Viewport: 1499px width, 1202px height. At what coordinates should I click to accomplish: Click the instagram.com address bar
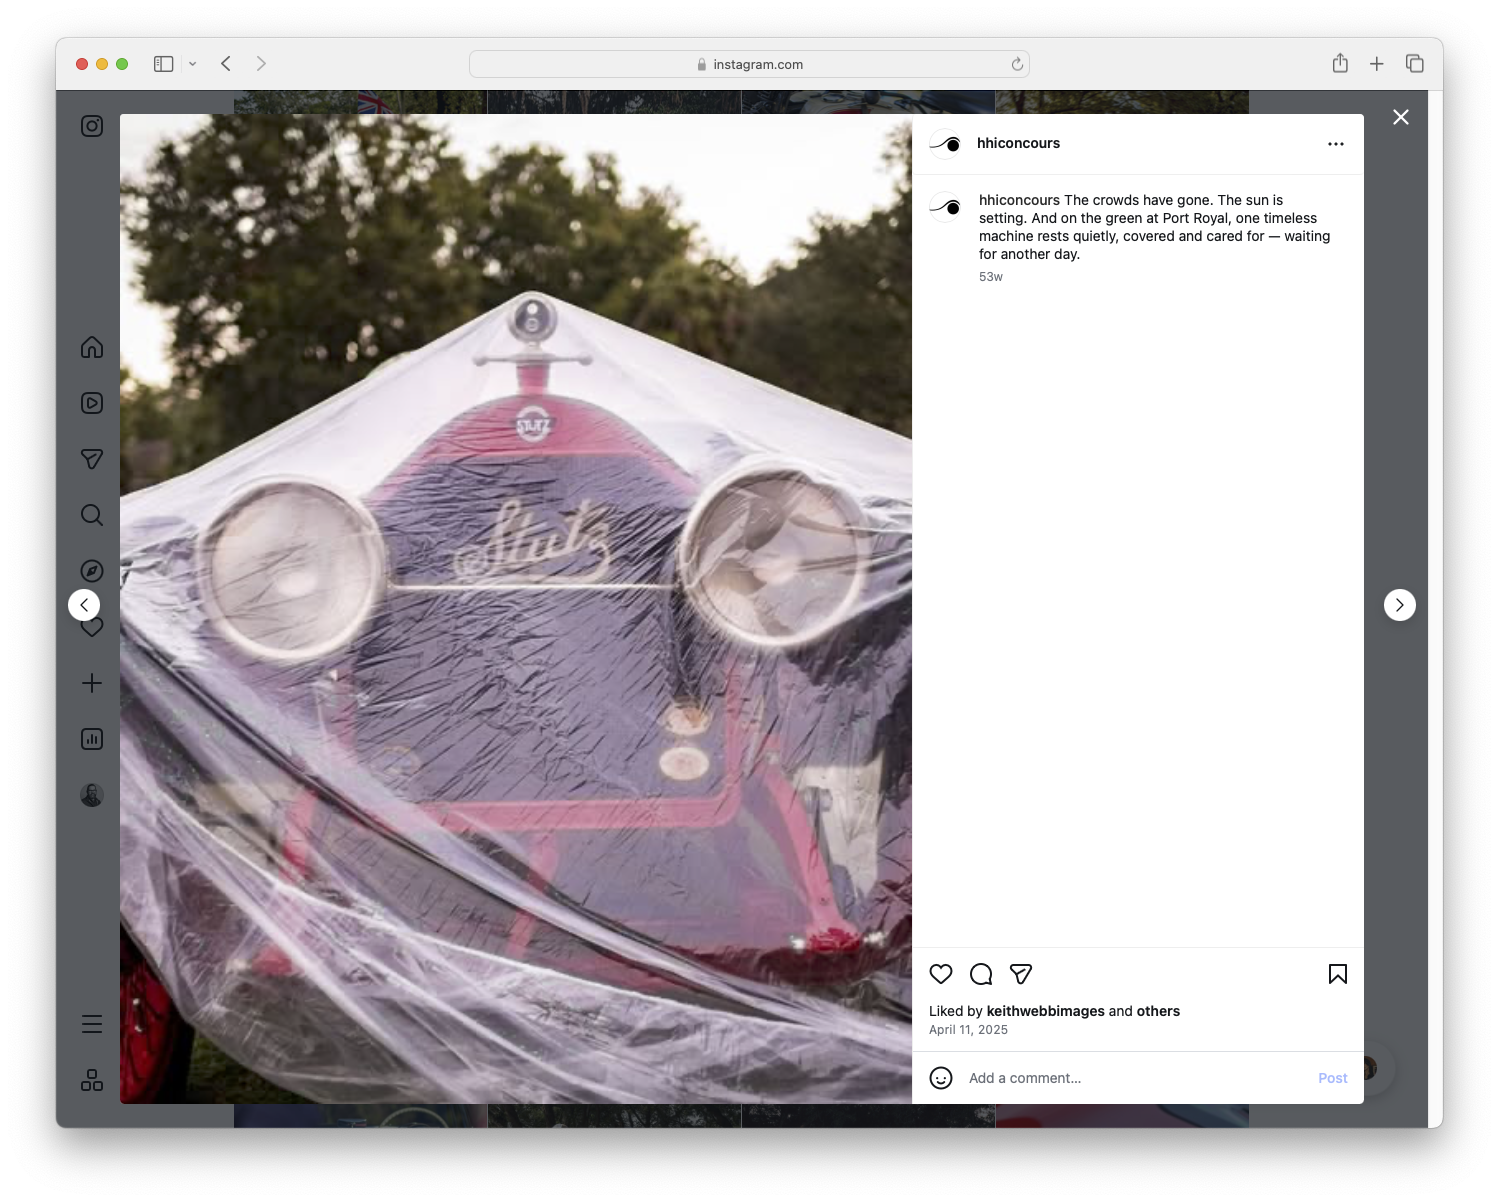pos(749,64)
